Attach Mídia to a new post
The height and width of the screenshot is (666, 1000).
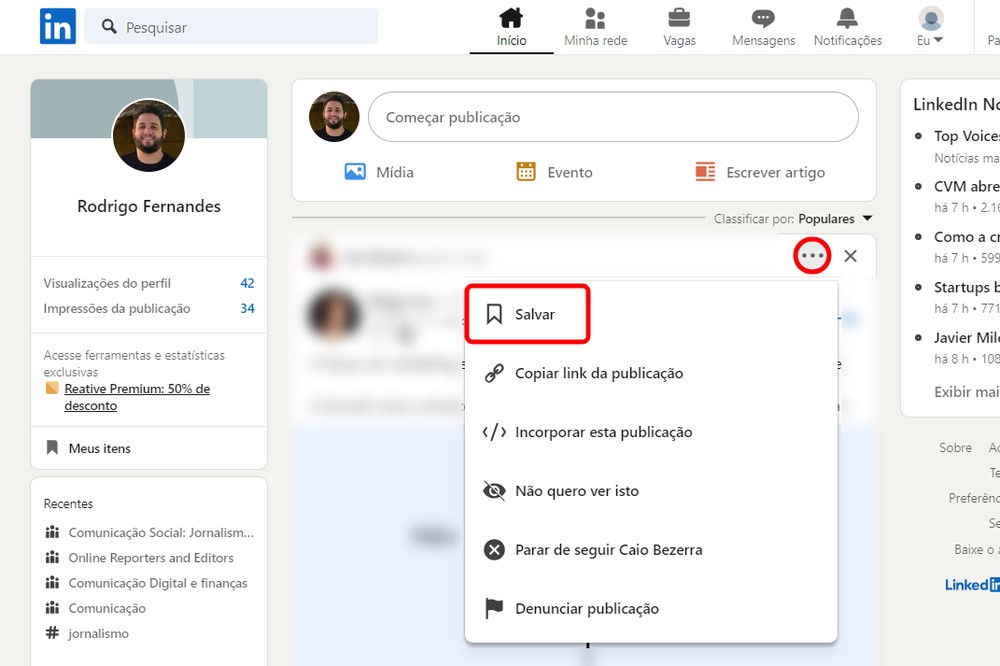click(x=378, y=171)
